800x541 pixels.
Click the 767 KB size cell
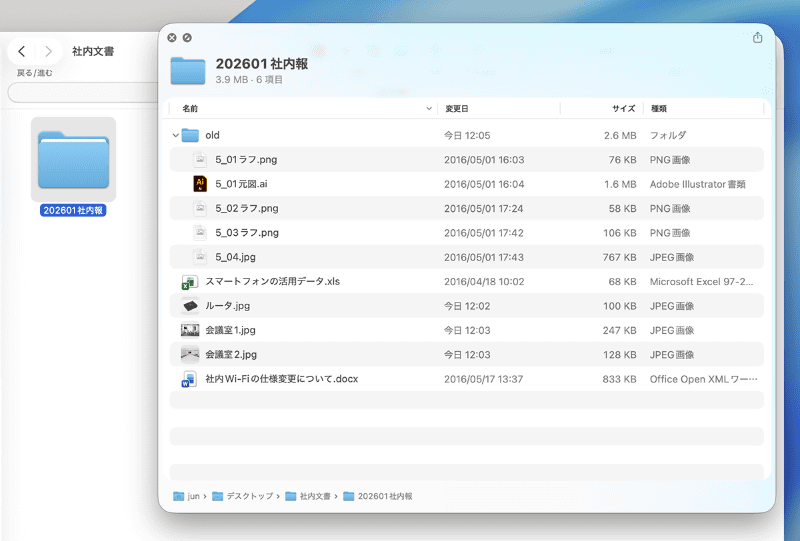[619, 257]
